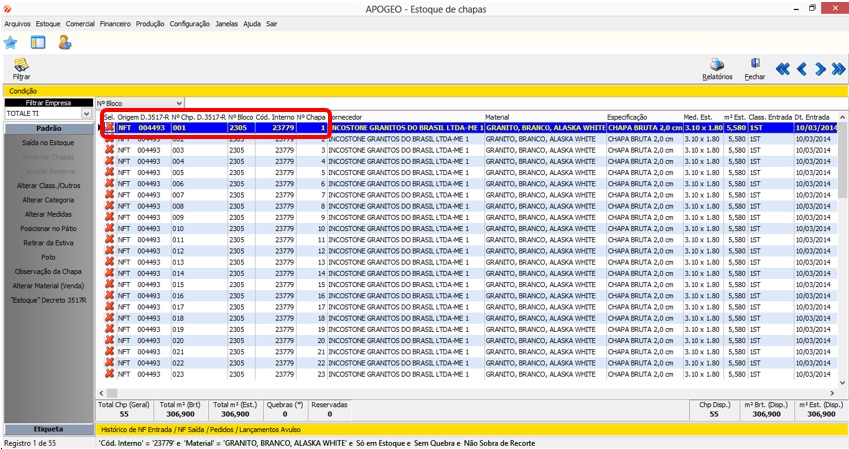Viewport: 849px width, 449px height.
Task: Click Saída no Estoque in sidebar
Action: point(48,142)
